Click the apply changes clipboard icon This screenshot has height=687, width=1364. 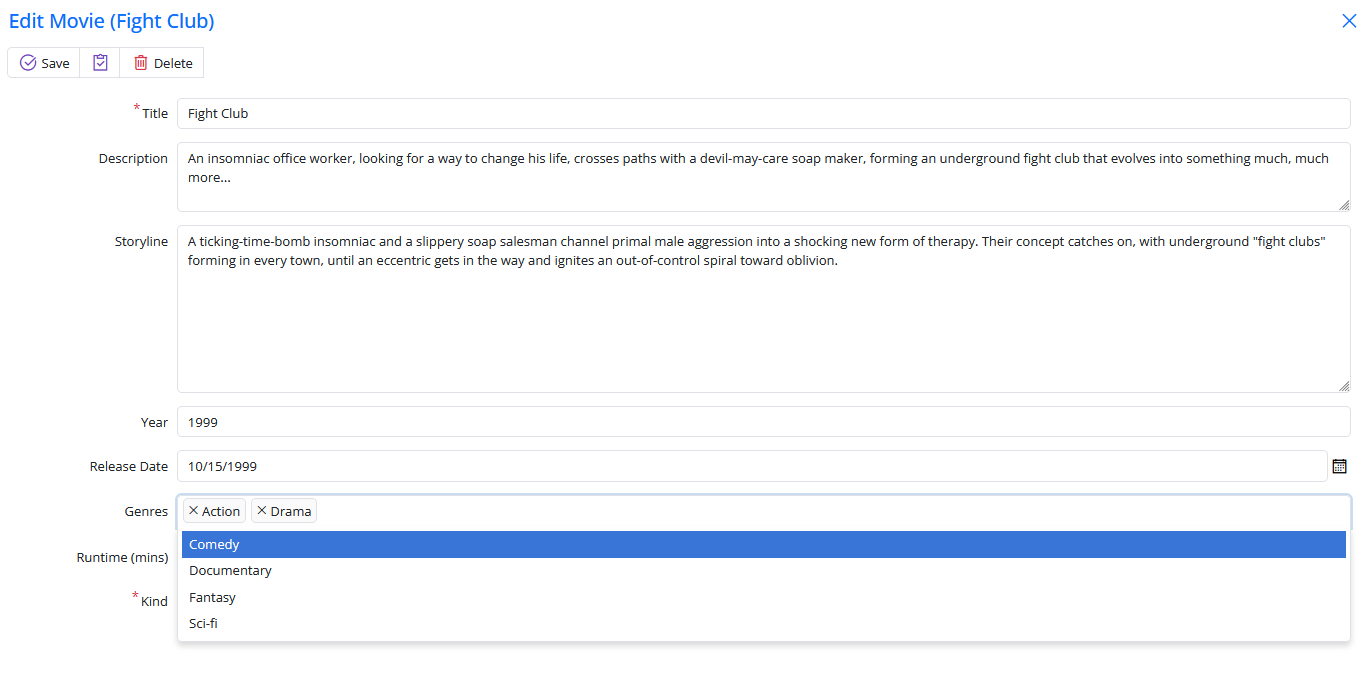click(100, 63)
